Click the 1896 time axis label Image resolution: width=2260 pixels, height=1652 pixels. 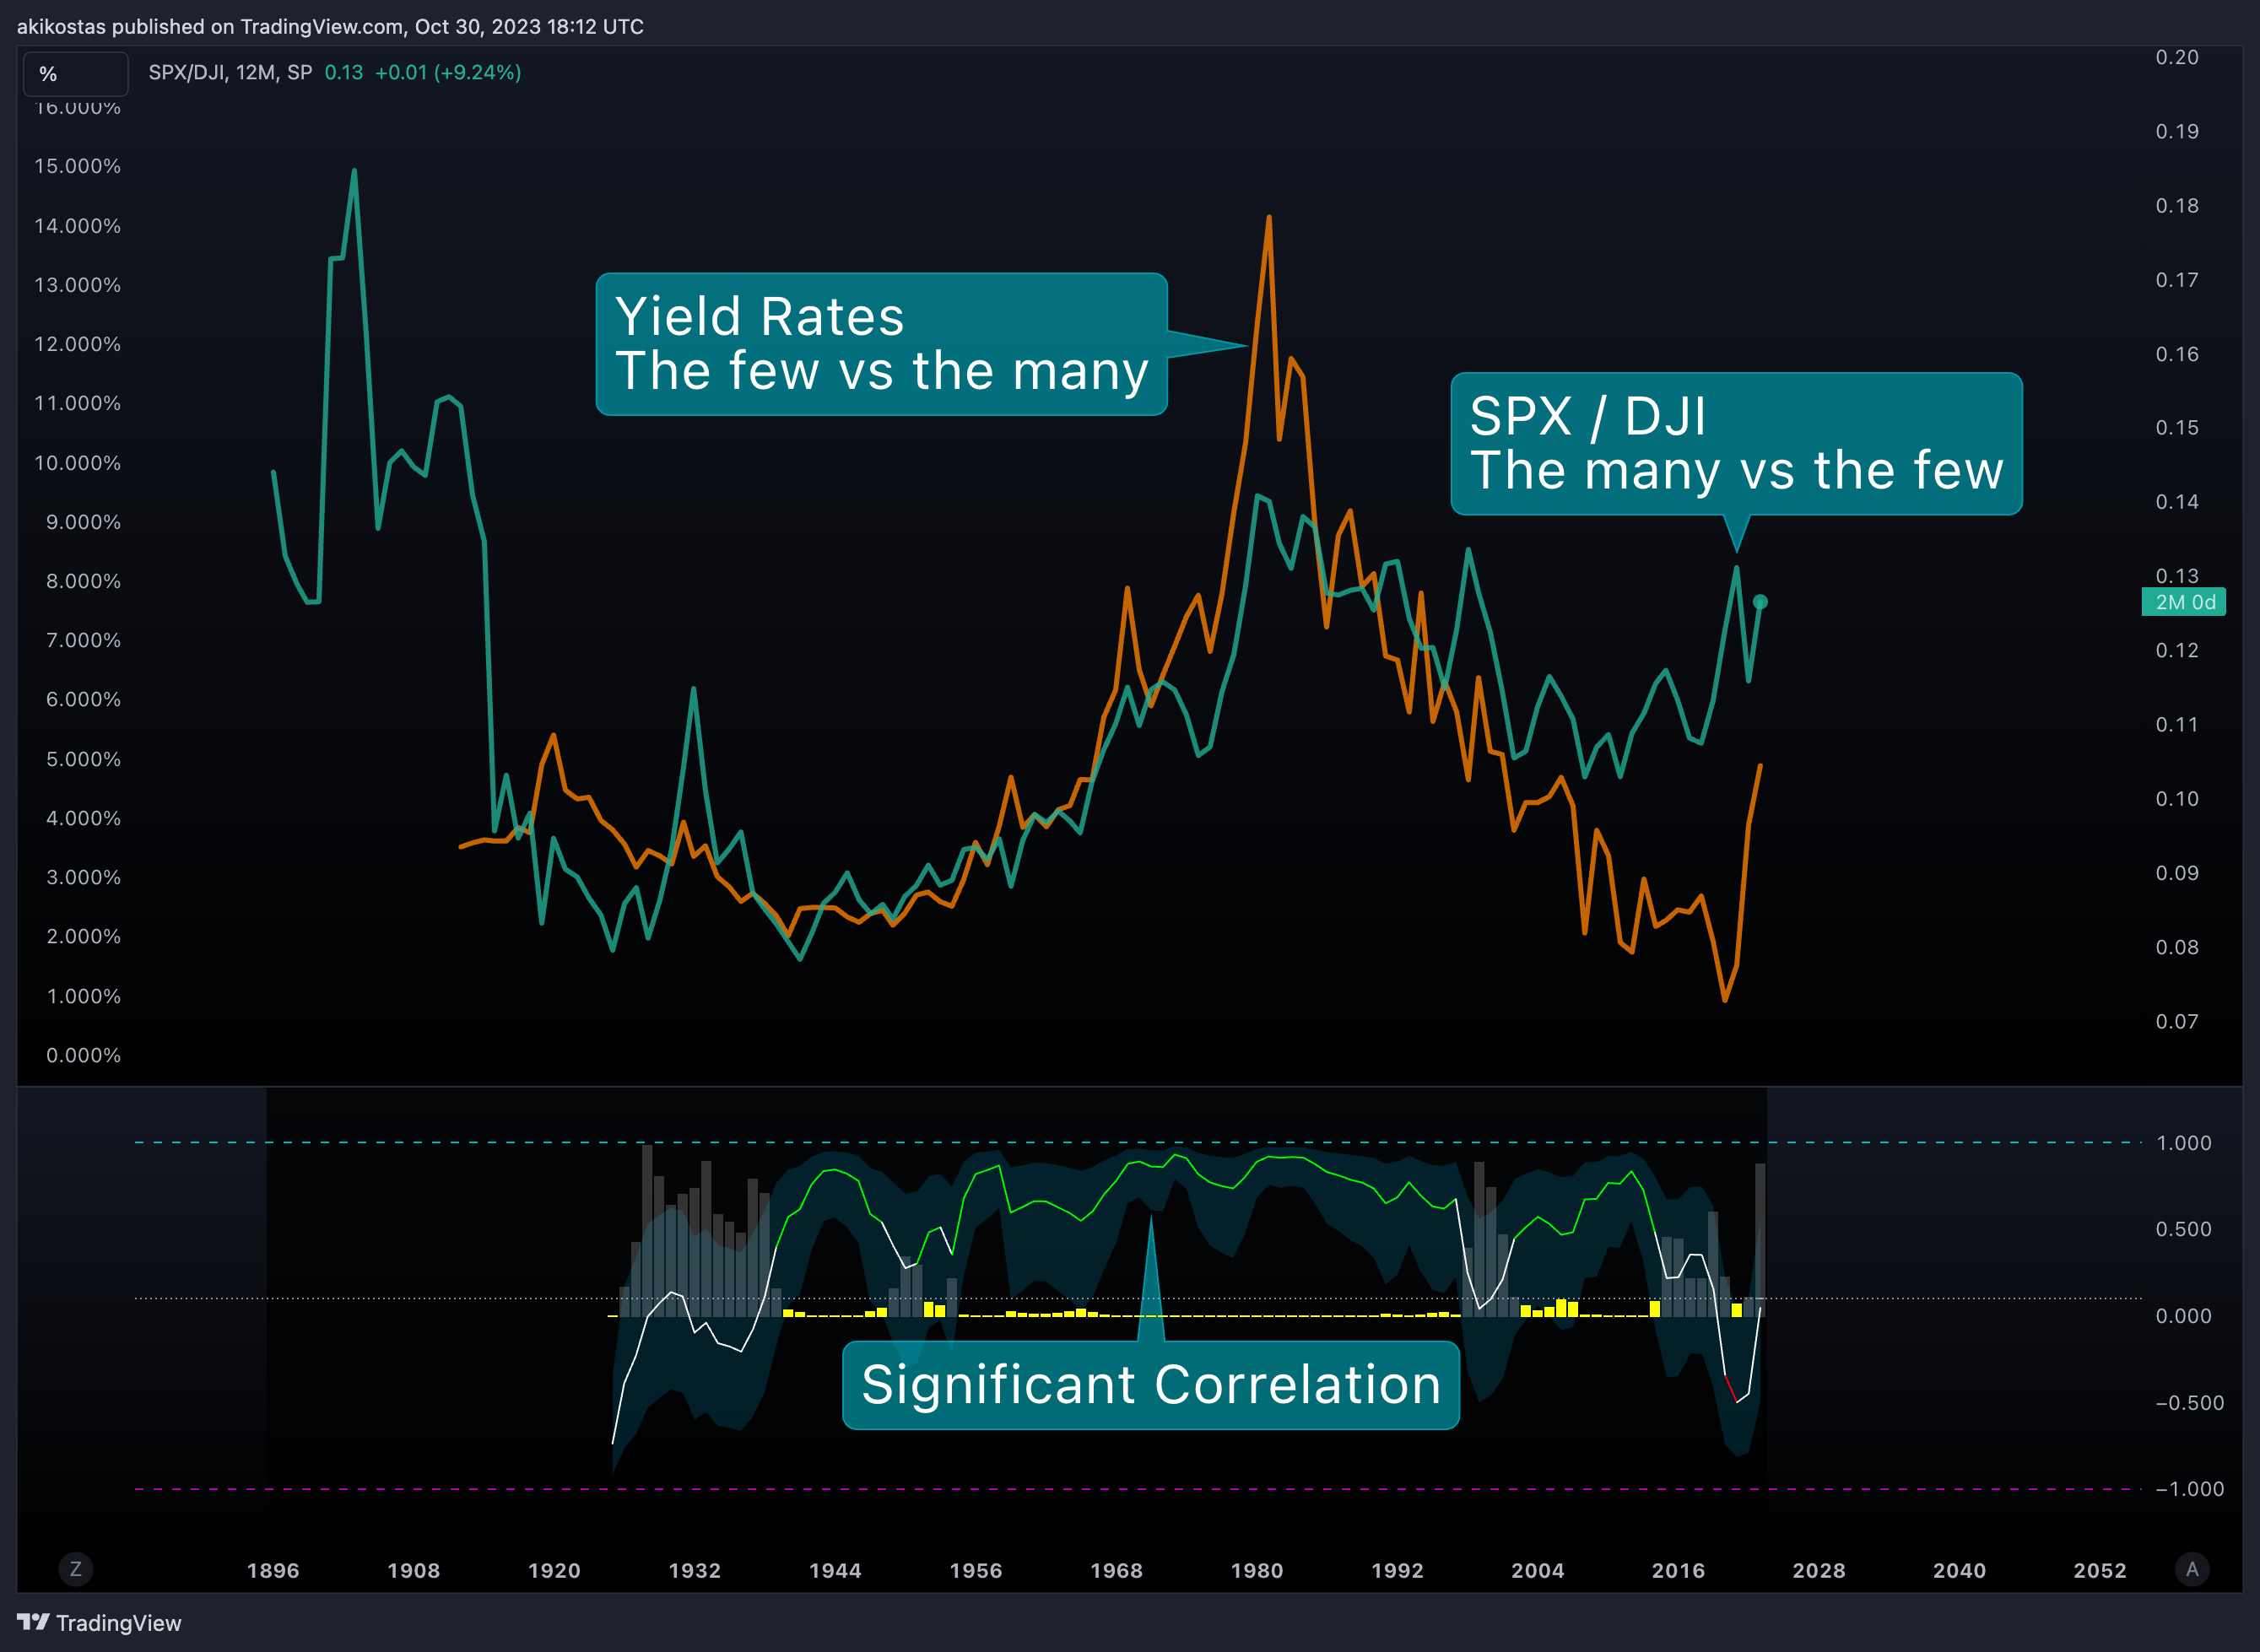[x=273, y=1570]
